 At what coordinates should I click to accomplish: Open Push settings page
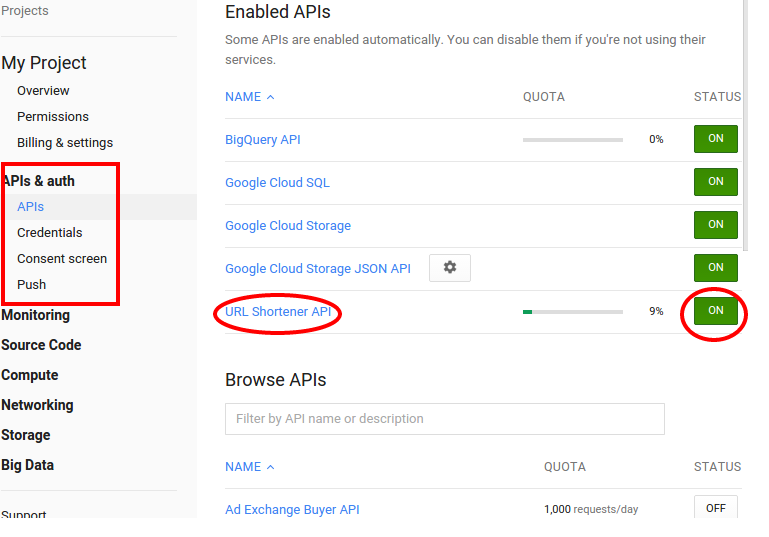pos(31,284)
